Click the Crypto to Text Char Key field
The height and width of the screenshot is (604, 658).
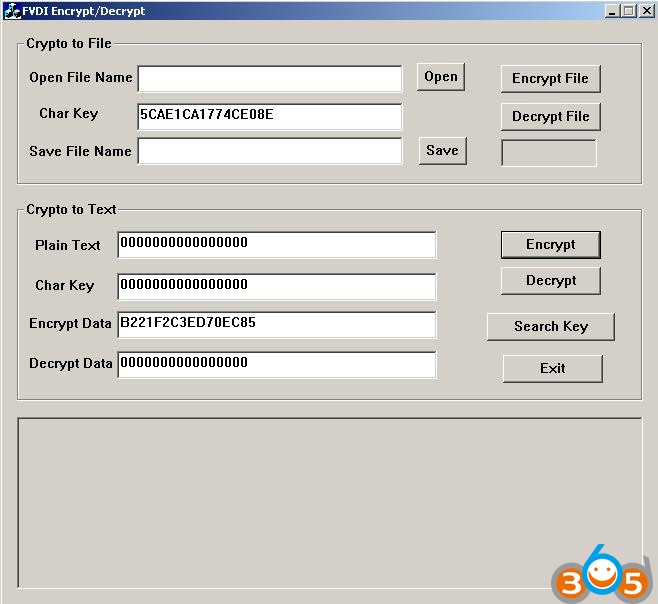[277, 287]
